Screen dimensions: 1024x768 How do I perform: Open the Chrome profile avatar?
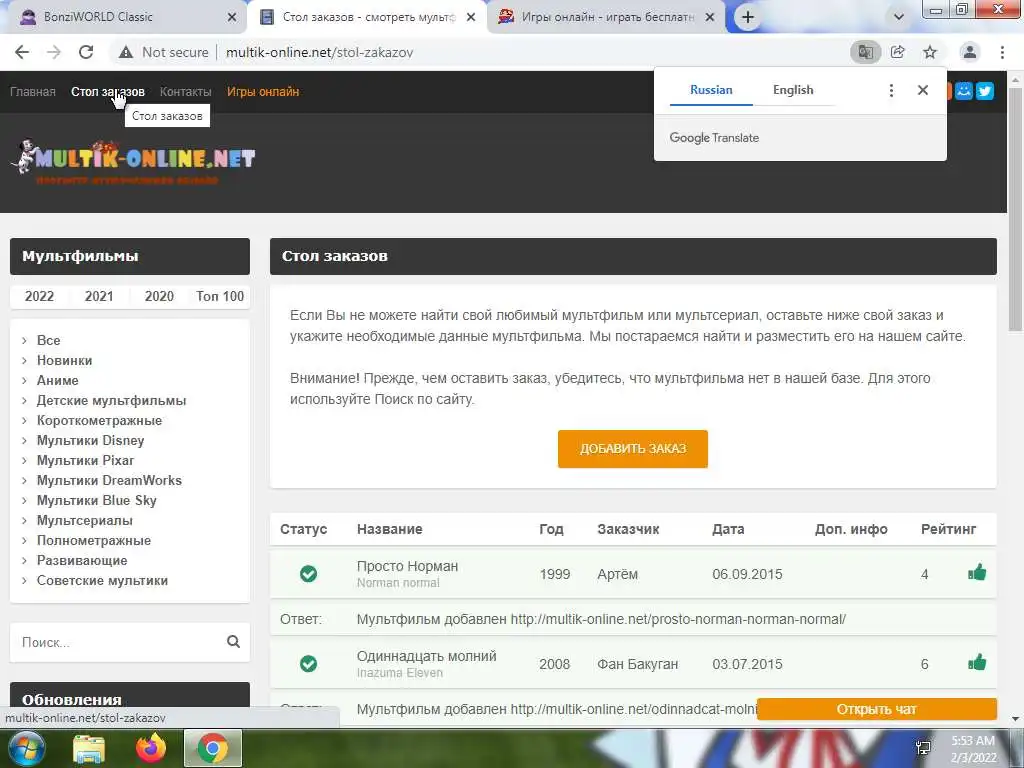970,52
